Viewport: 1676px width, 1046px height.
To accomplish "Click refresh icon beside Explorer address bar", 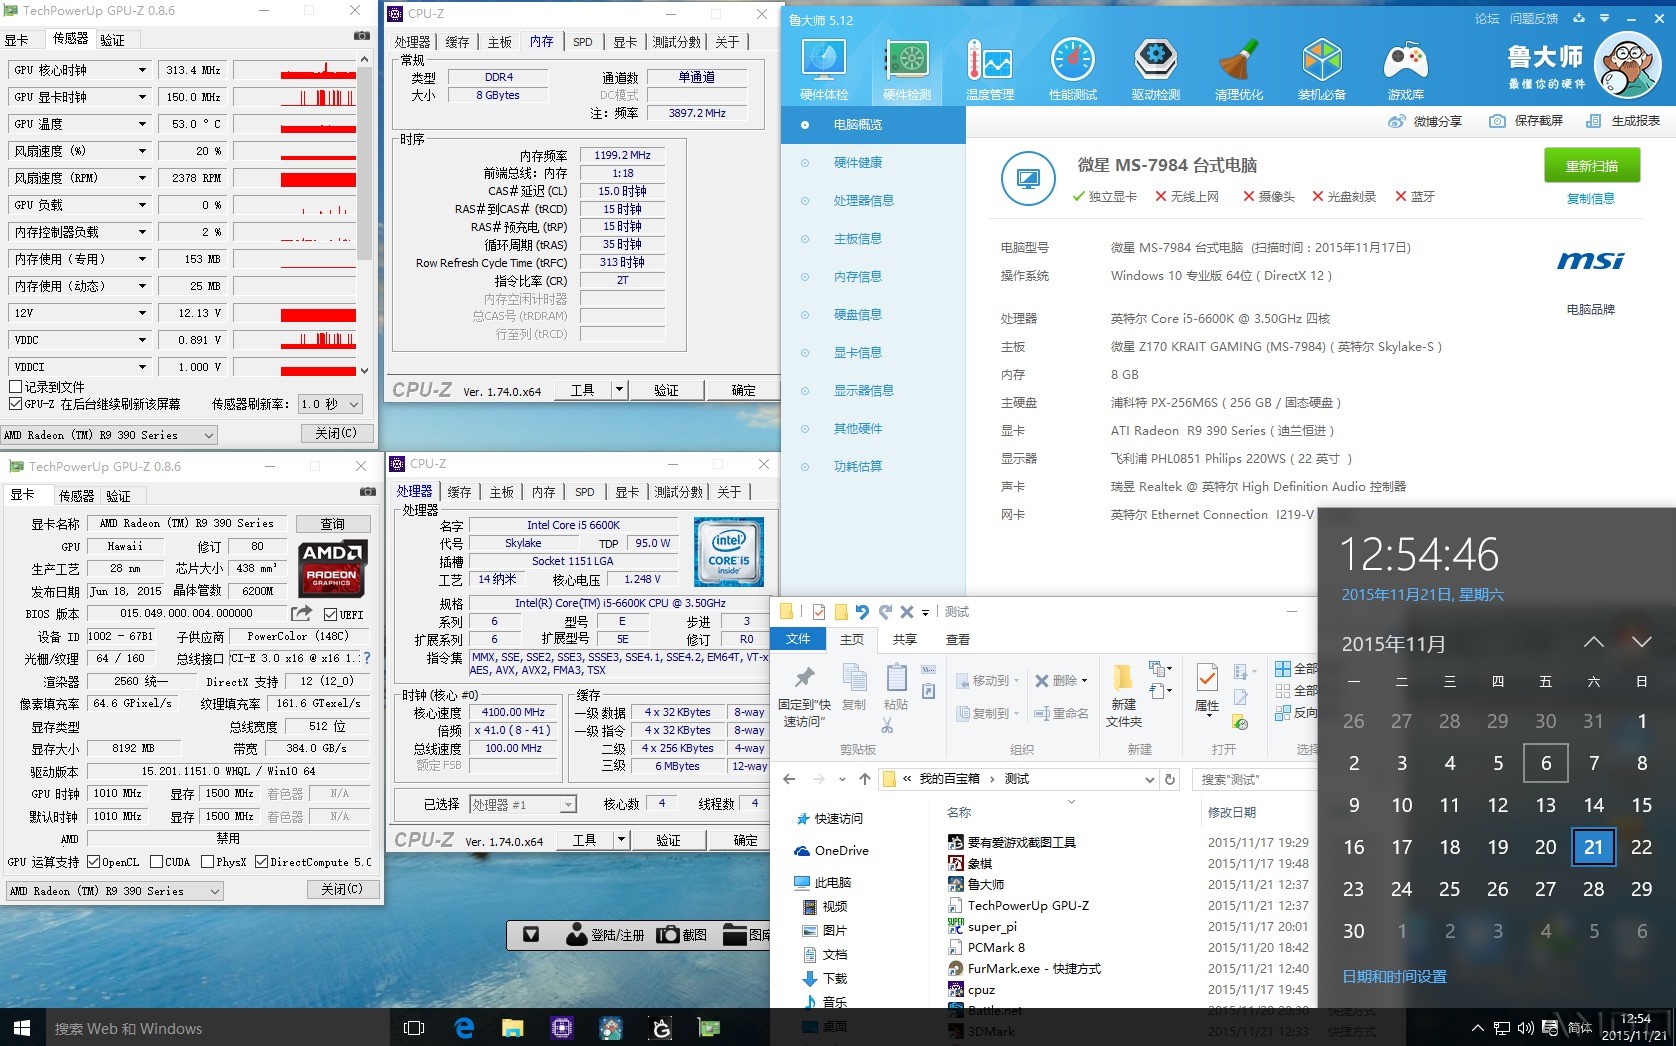I will pos(1170,779).
